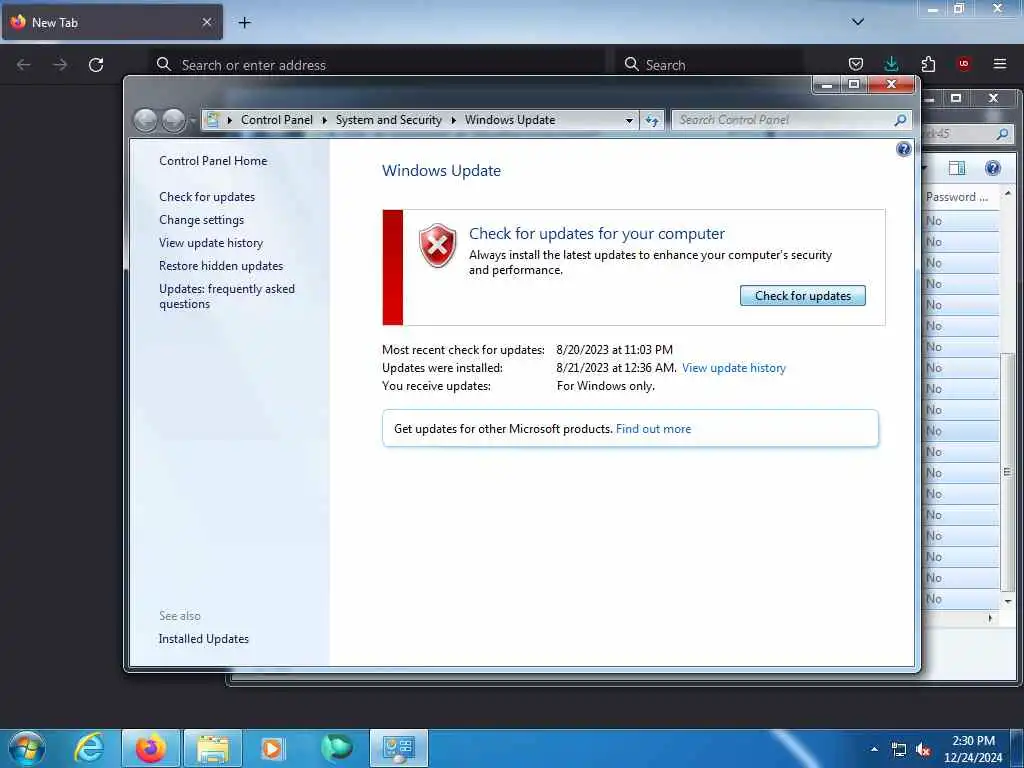
Task: Focus the Firefox Search box
Action: tap(711, 65)
